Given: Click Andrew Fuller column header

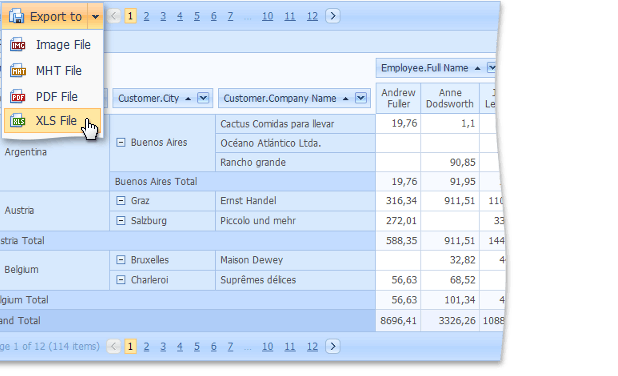Looking at the screenshot, I should pyautogui.click(x=398, y=98).
